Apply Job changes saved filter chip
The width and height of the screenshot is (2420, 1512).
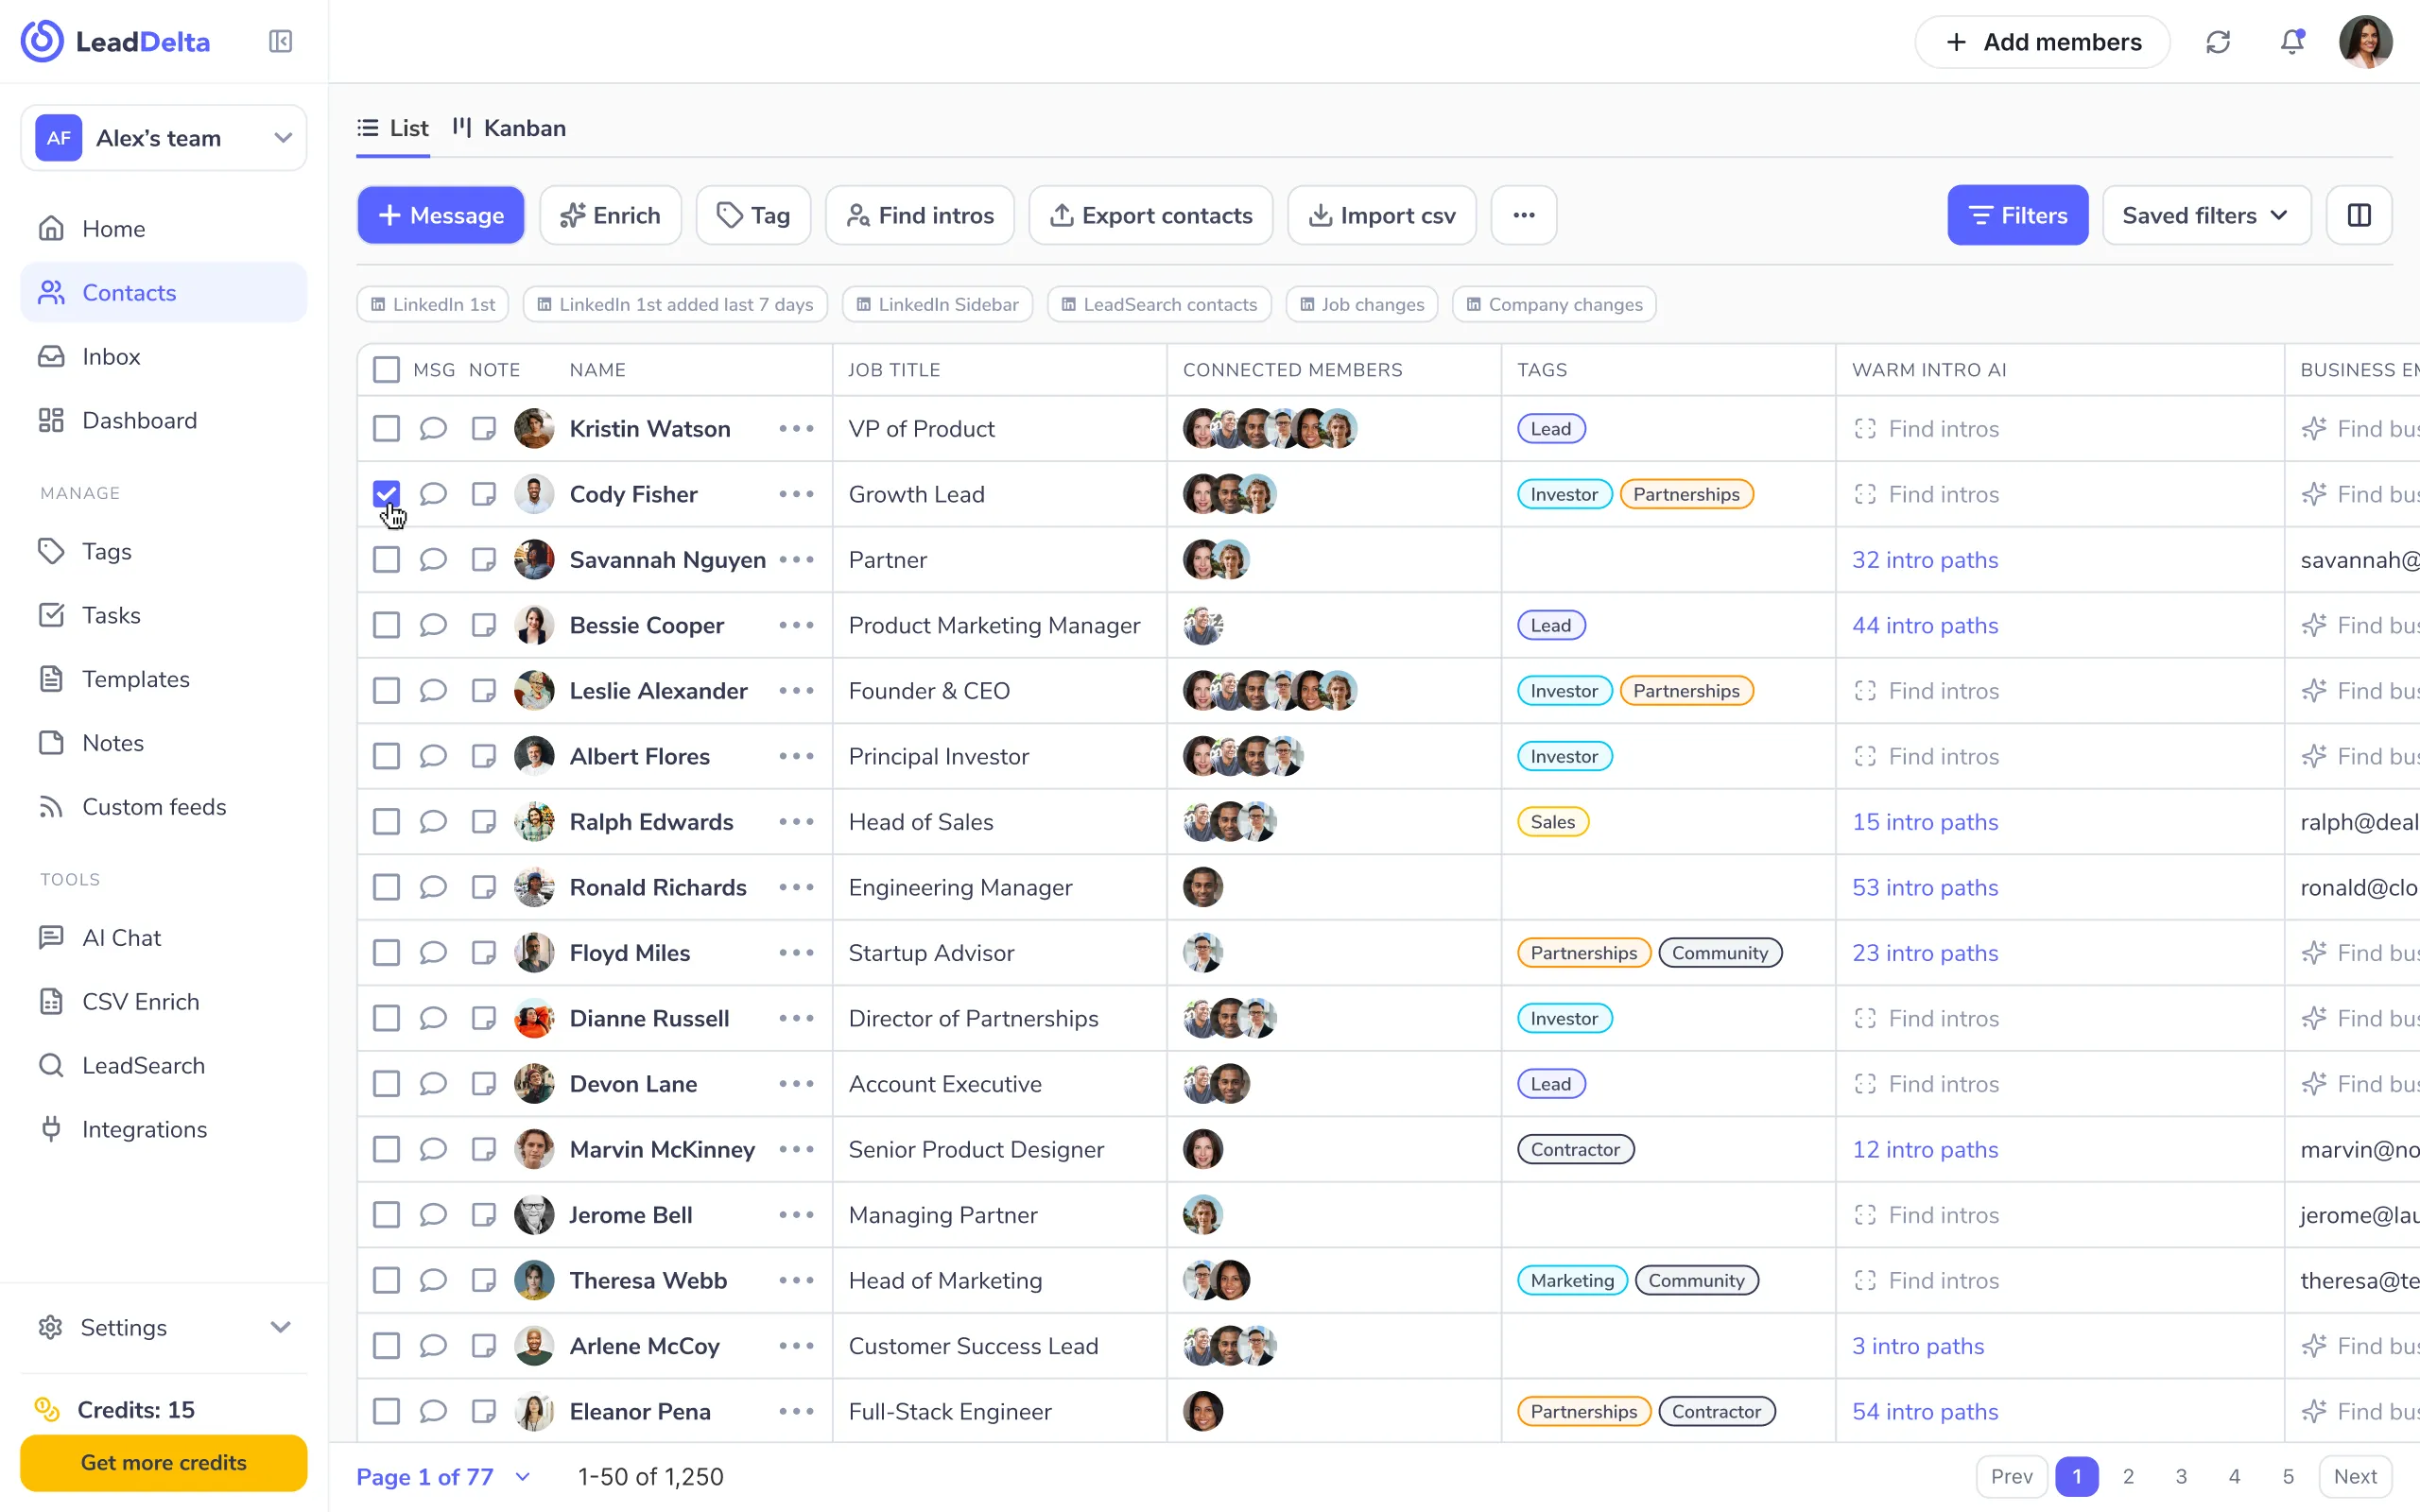click(x=1361, y=305)
